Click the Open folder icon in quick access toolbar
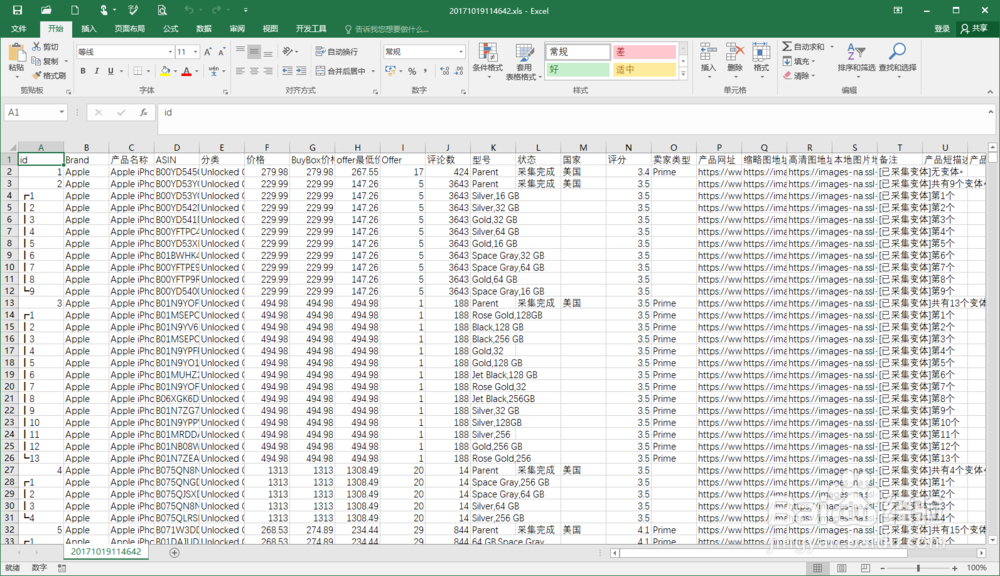Screen dimensions: 1000x576 coord(46,10)
